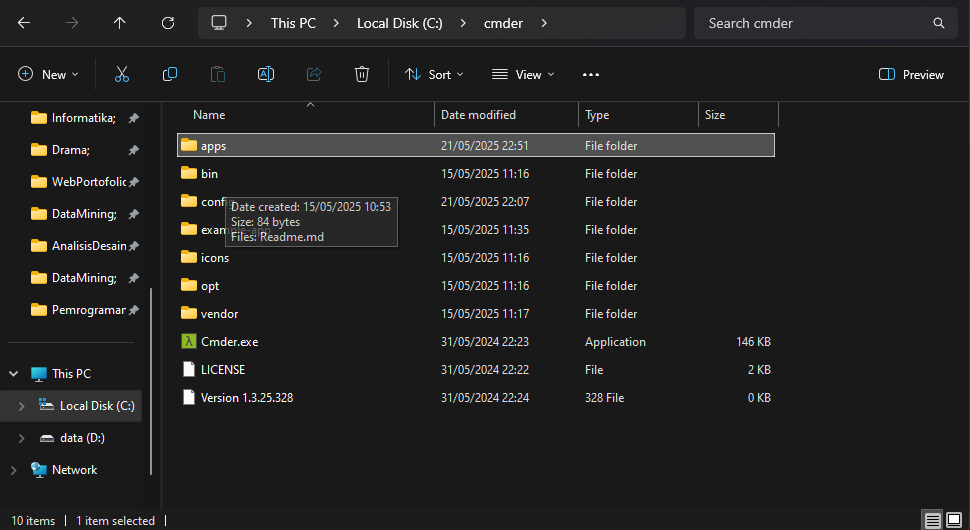Click the Search cmder input field
The height and width of the screenshot is (530, 970).
click(x=815, y=23)
